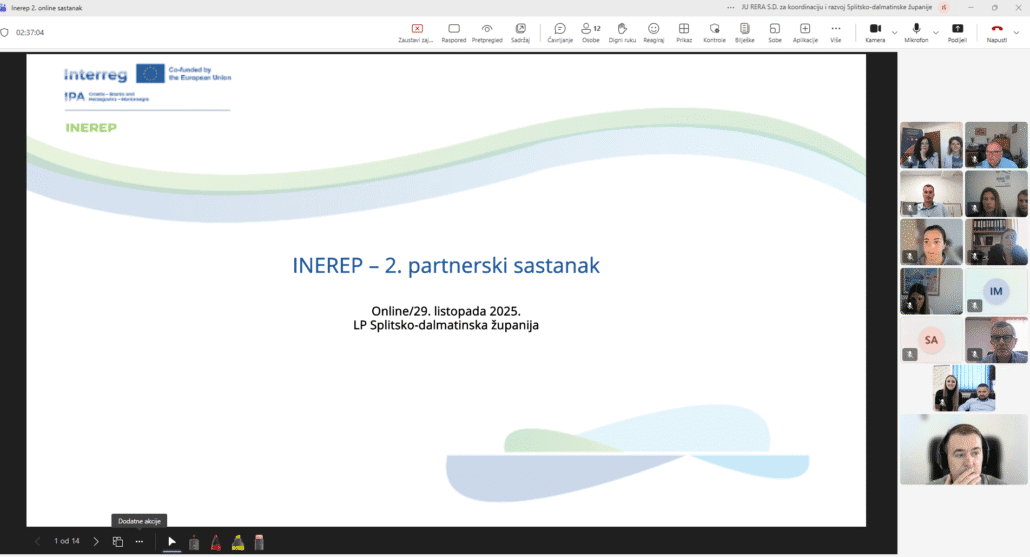Choose the eraser tool in slide toolbar
The height and width of the screenshot is (557, 1030).
tap(259, 542)
